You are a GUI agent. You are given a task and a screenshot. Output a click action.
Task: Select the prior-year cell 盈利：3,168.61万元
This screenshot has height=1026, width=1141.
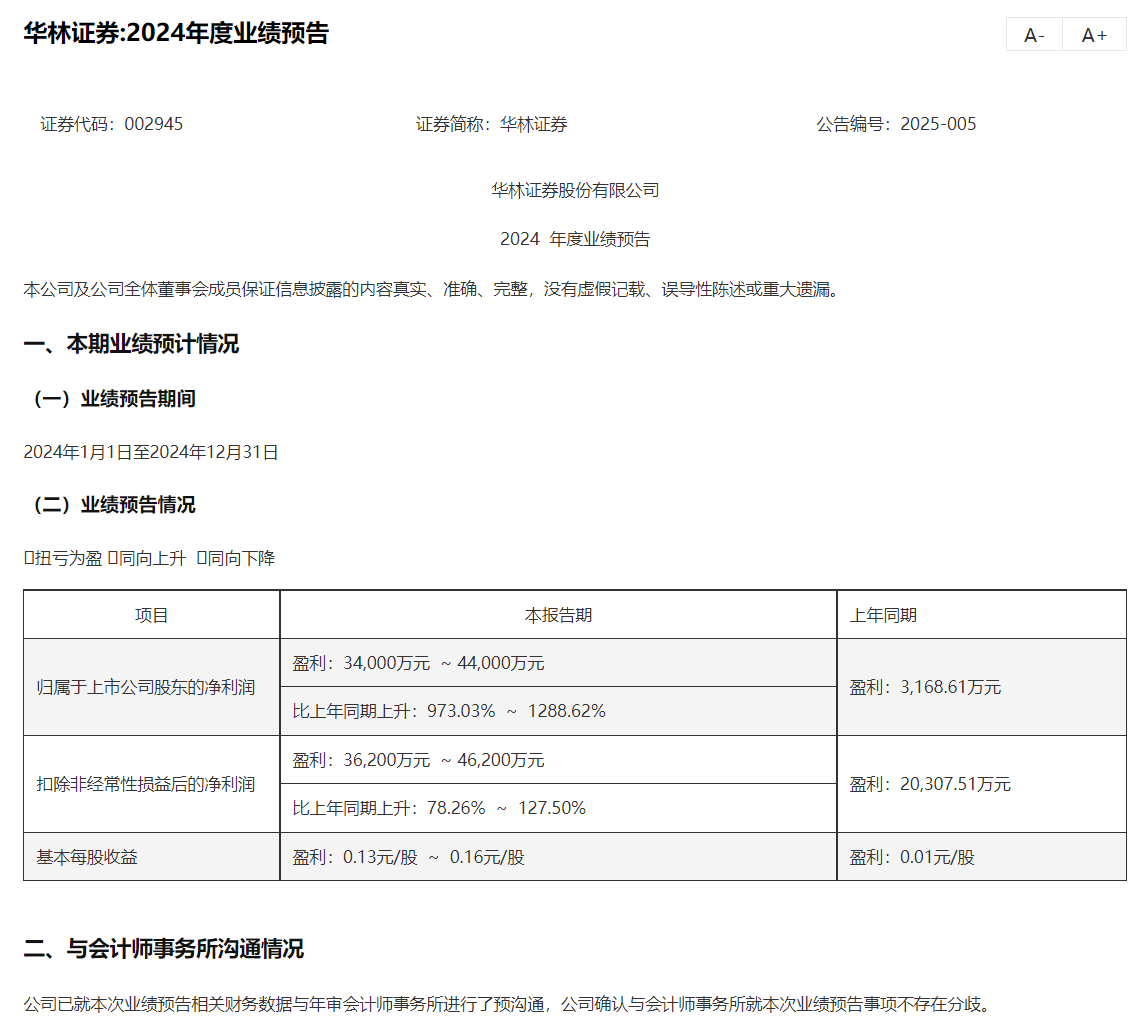pos(982,688)
